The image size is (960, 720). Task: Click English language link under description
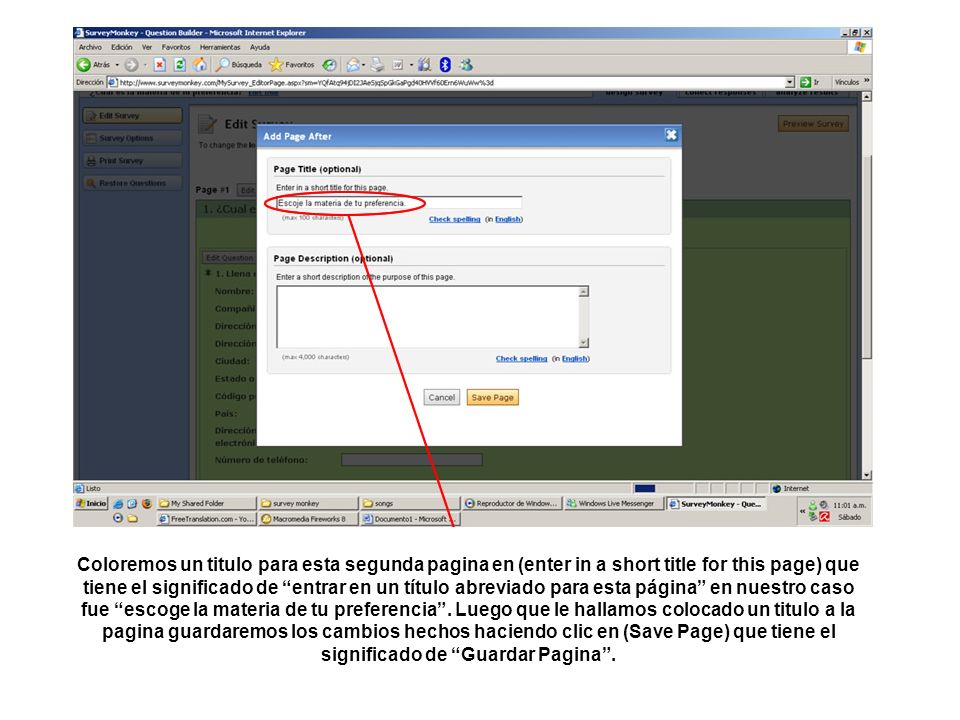575,359
